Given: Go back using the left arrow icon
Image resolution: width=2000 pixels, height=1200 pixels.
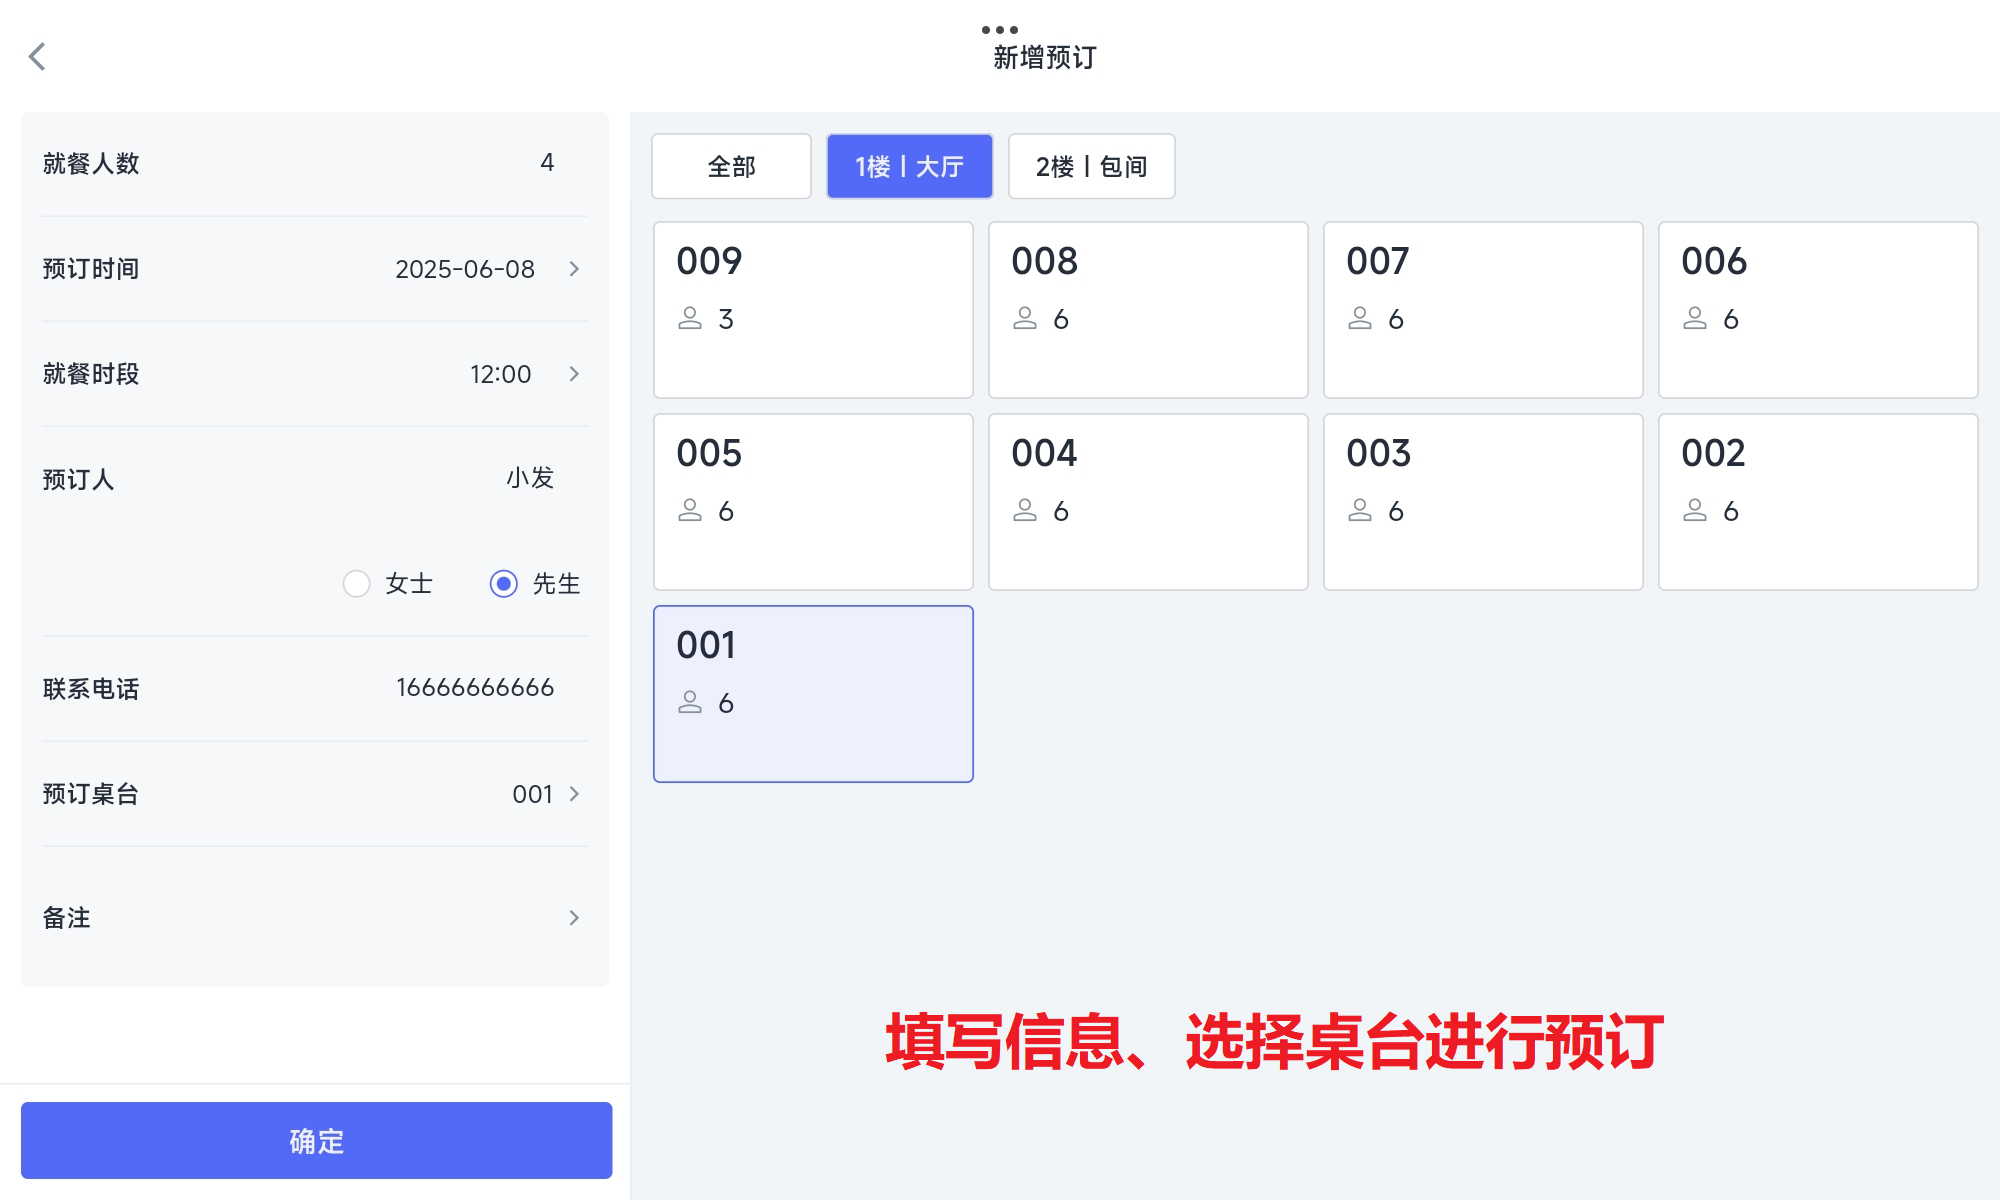Looking at the screenshot, I should point(37,56).
